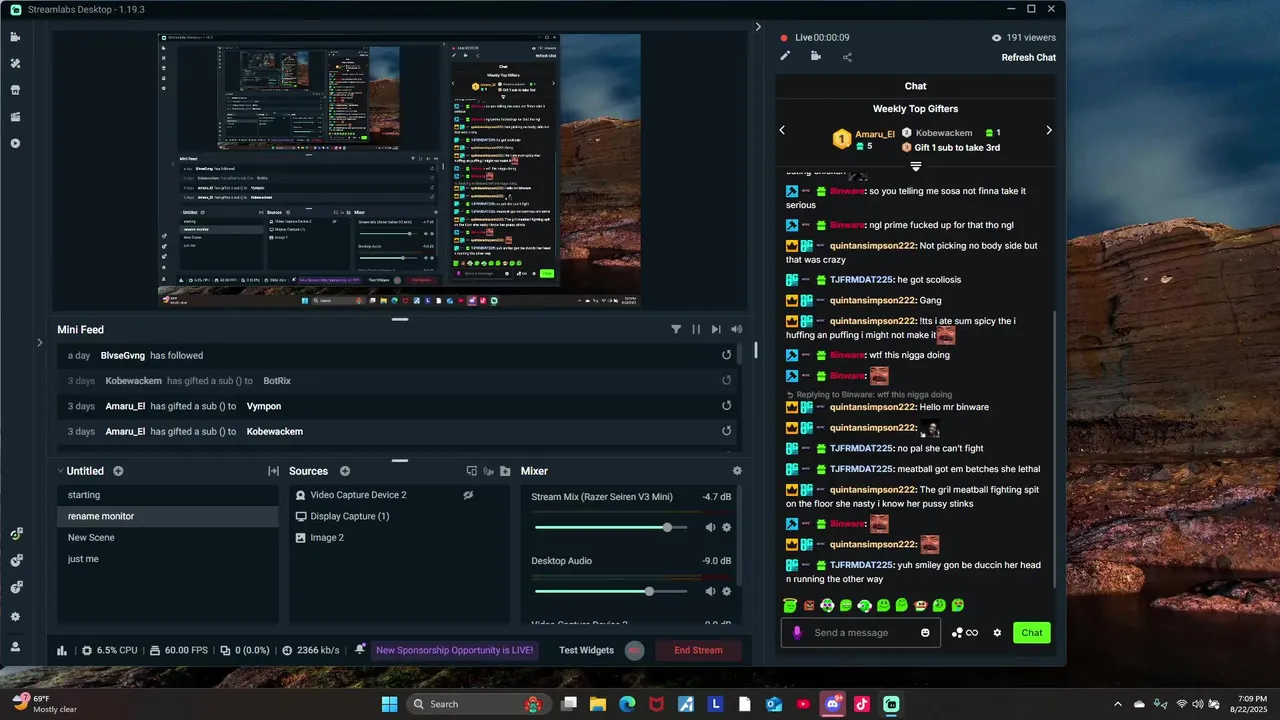Add a new source with plus icon
Viewport: 1280px width, 720px height.
click(345, 471)
